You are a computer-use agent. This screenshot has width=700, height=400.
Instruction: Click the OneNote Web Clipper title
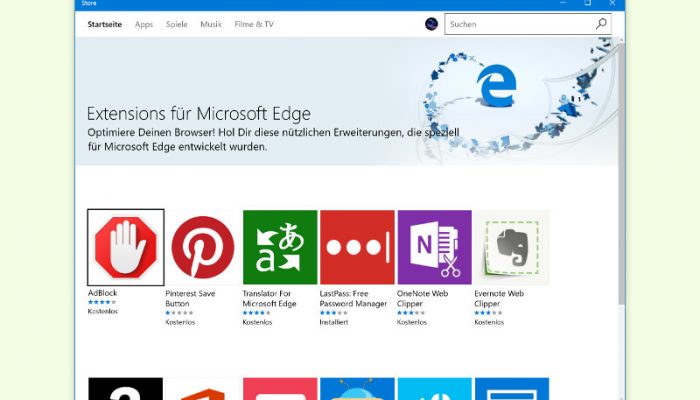click(x=422, y=298)
